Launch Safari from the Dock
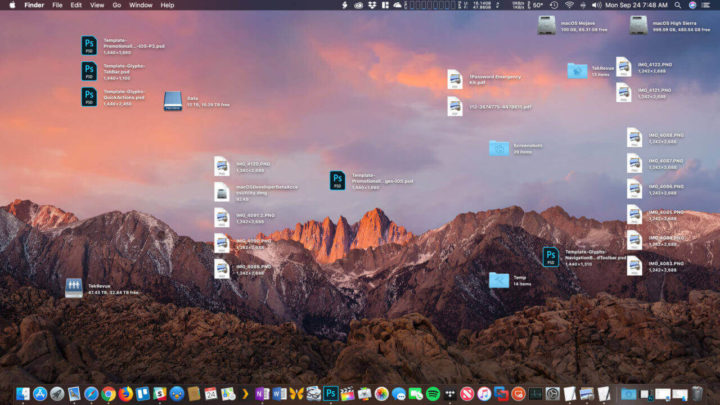720x405 pixels. (91, 394)
